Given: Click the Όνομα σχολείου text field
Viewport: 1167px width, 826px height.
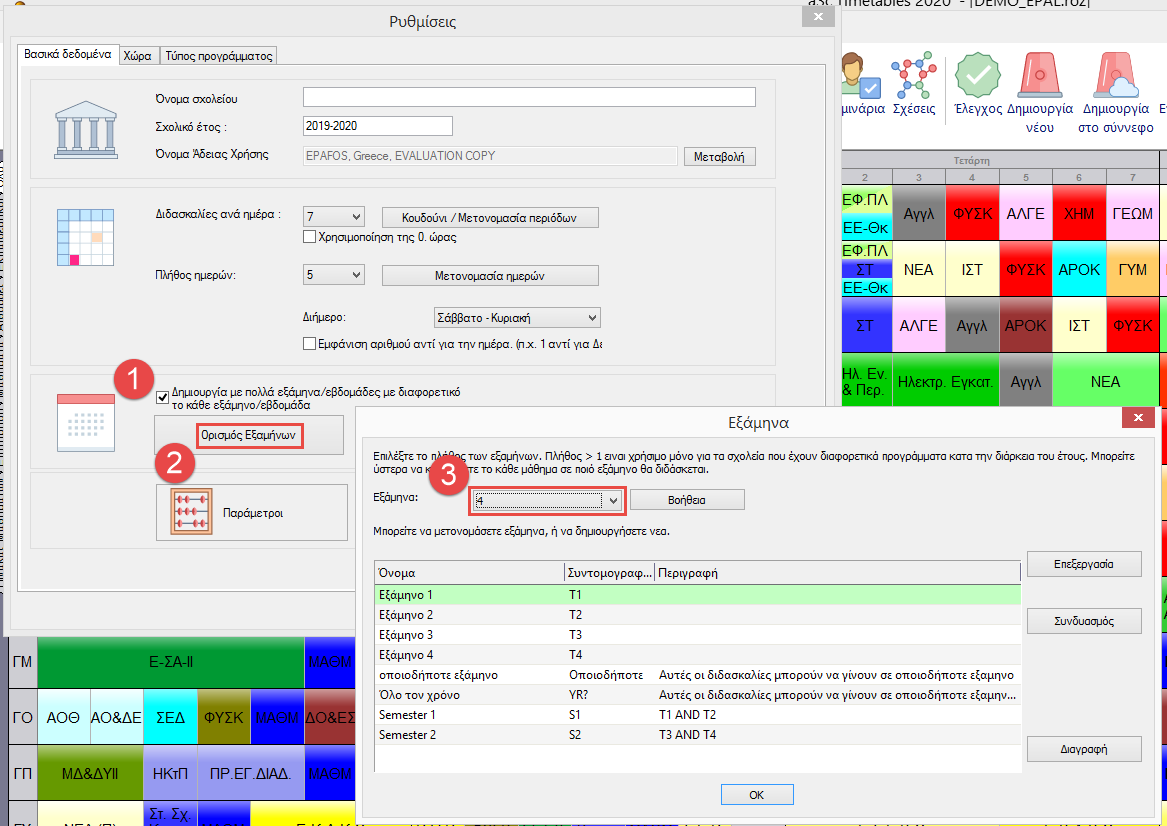Looking at the screenshot, I should [x=529, y=98].
